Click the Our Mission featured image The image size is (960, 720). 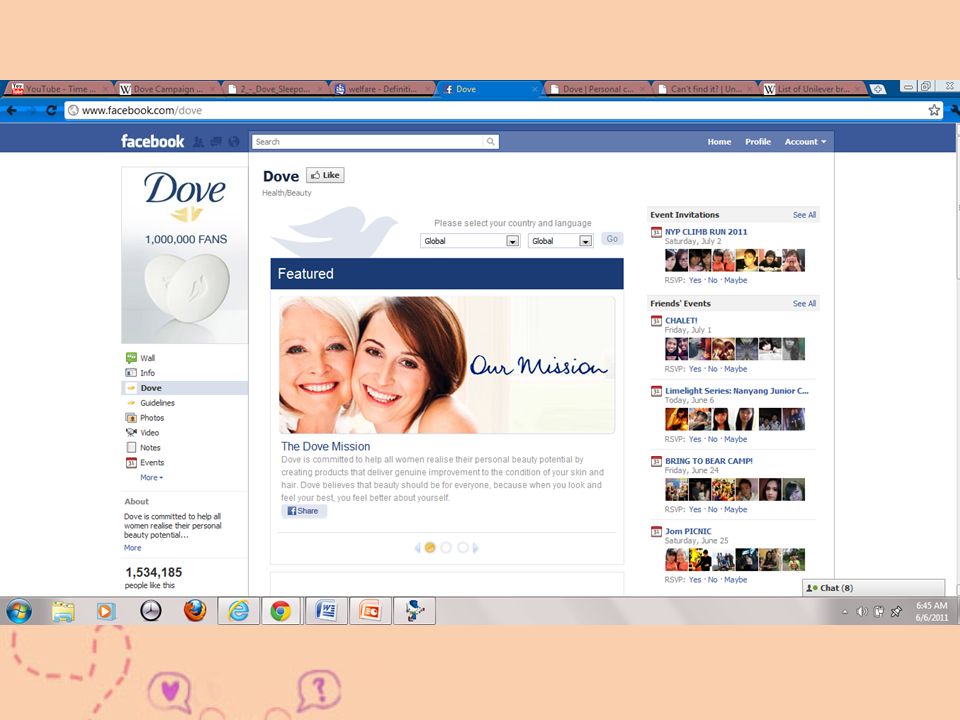[447, 365]
